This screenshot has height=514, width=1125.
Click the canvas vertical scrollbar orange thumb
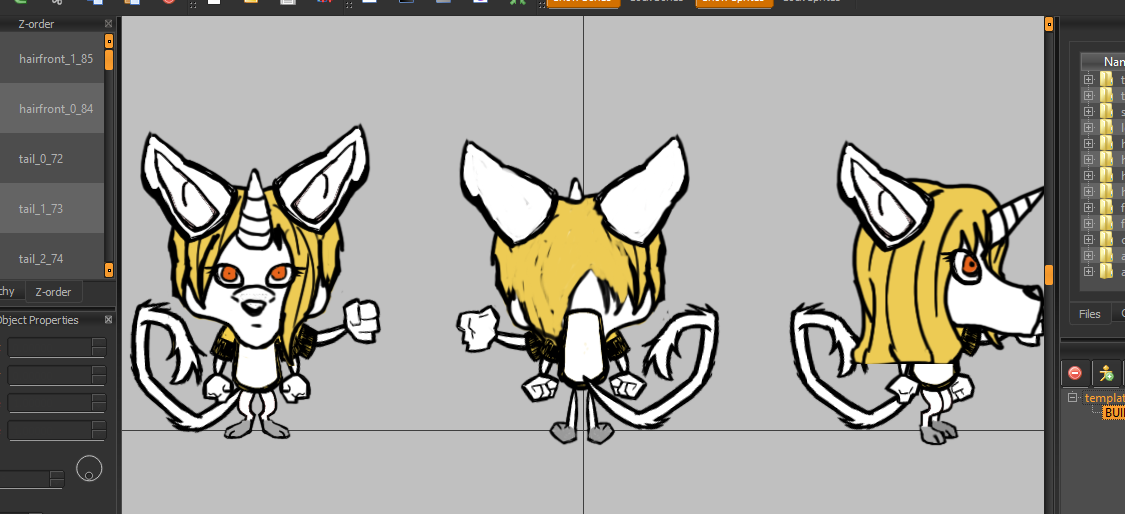point(1049,275)
